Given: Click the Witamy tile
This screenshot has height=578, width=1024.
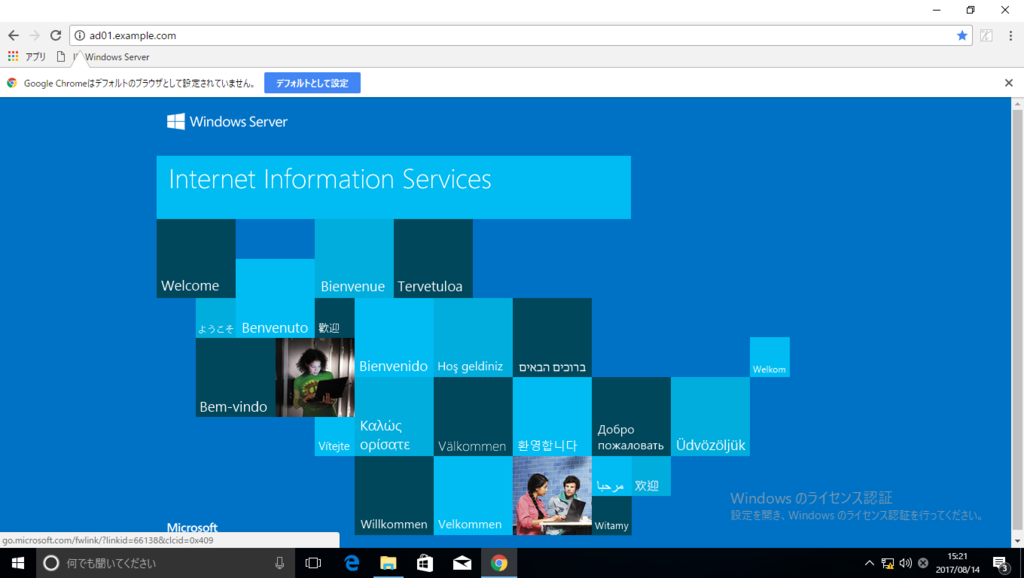Looking at the screenshot, I should pos(611,515).
